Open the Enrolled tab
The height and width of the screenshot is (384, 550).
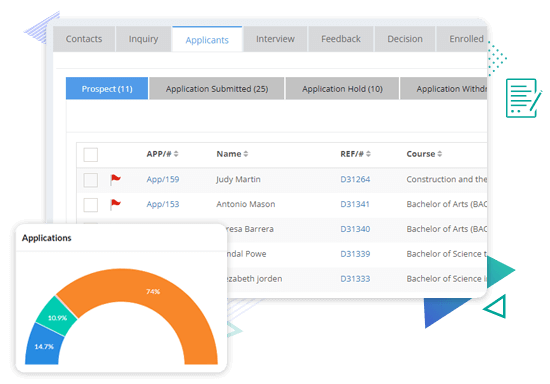point(462,39)
